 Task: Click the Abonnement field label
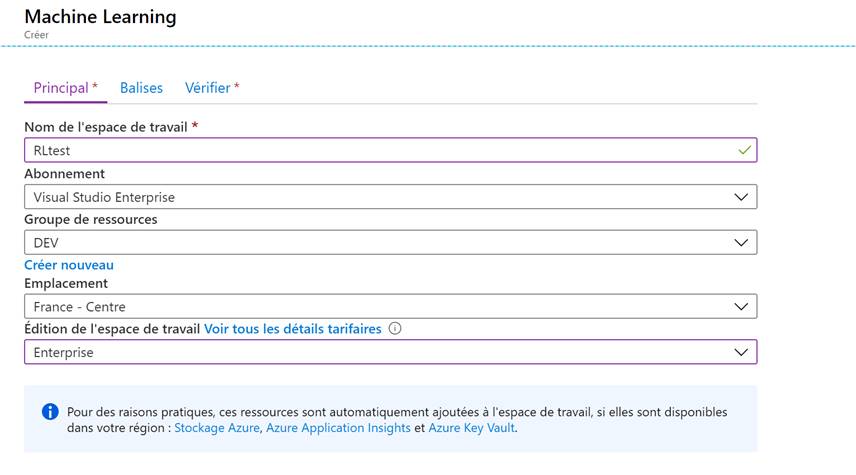(x=64, y=174)
